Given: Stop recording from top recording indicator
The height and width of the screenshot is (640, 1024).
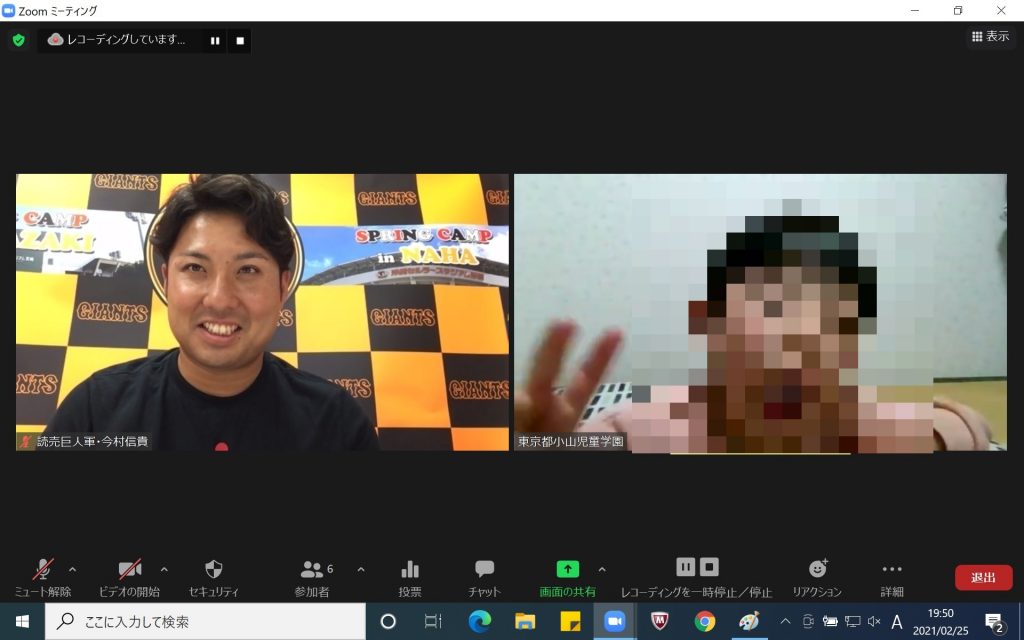Looking at the screenshot, I should pyautogui.click(x=240, y=40).
